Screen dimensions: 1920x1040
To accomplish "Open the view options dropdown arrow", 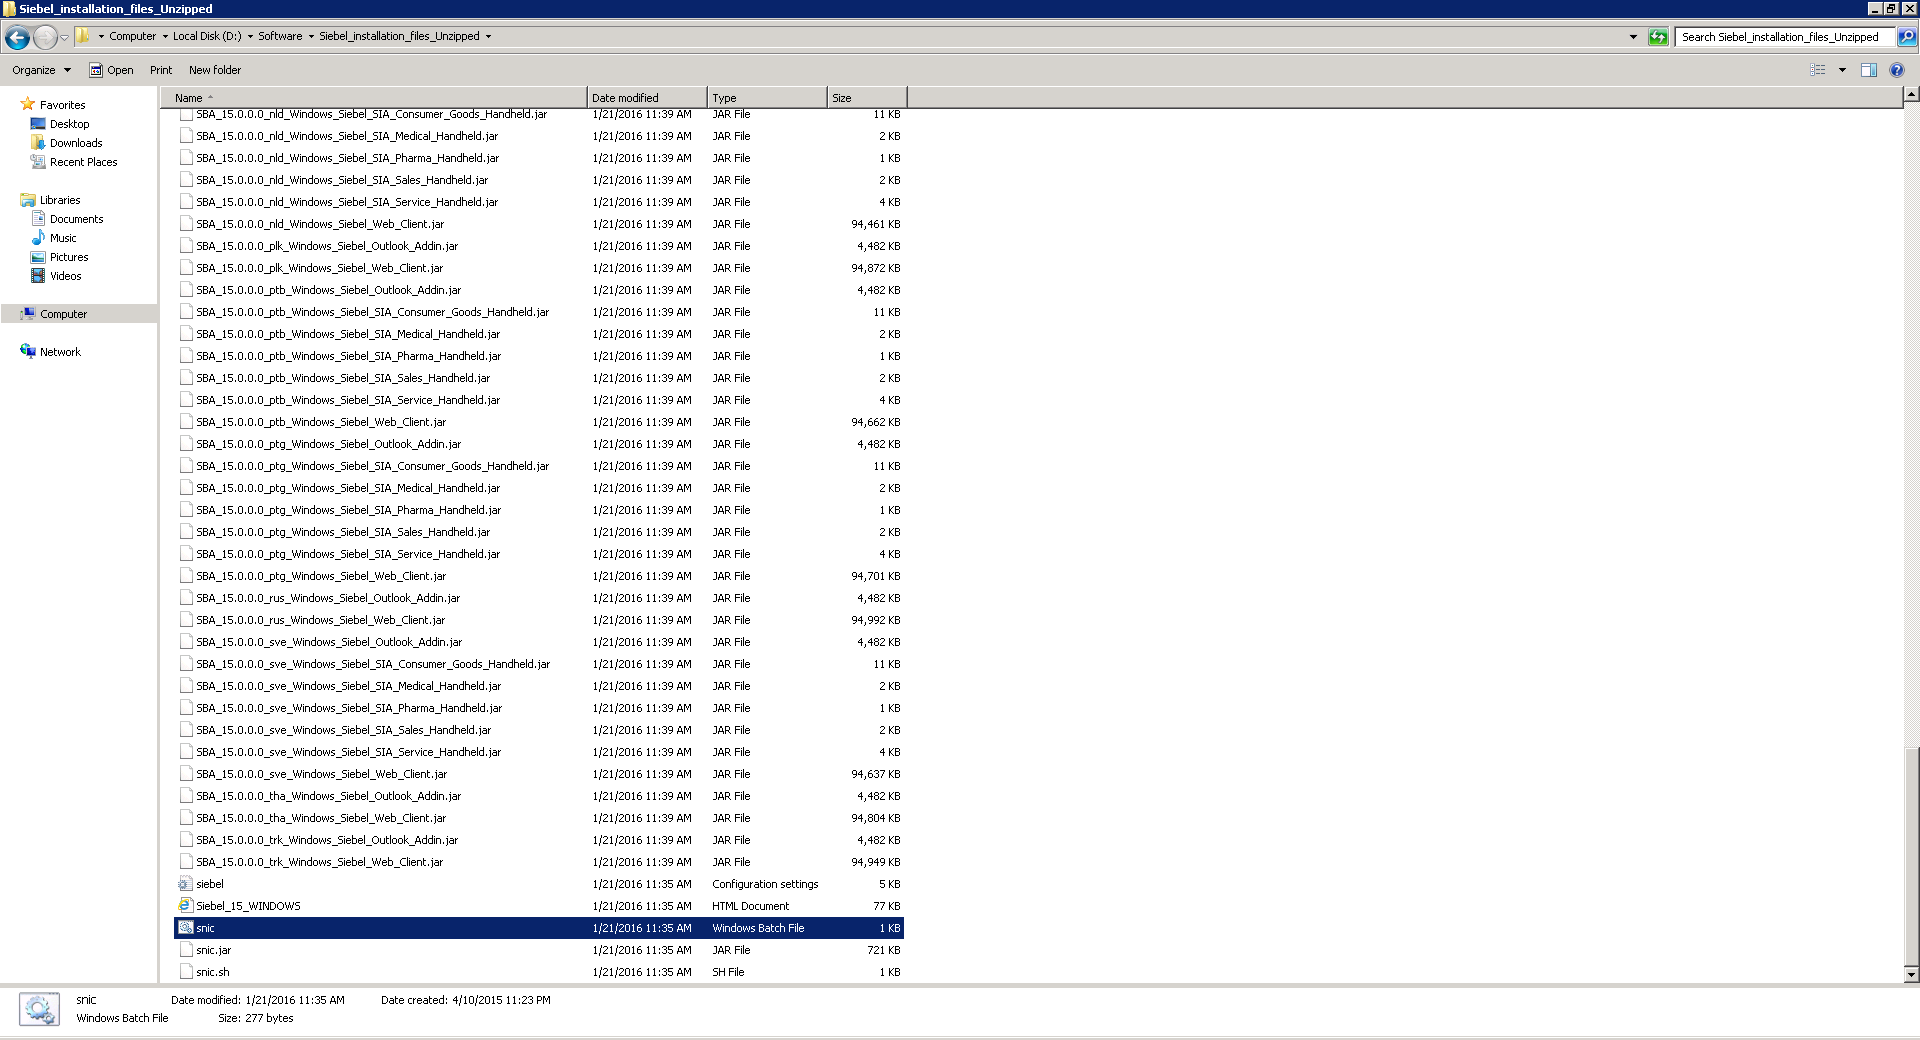I will click(1842, 70).
